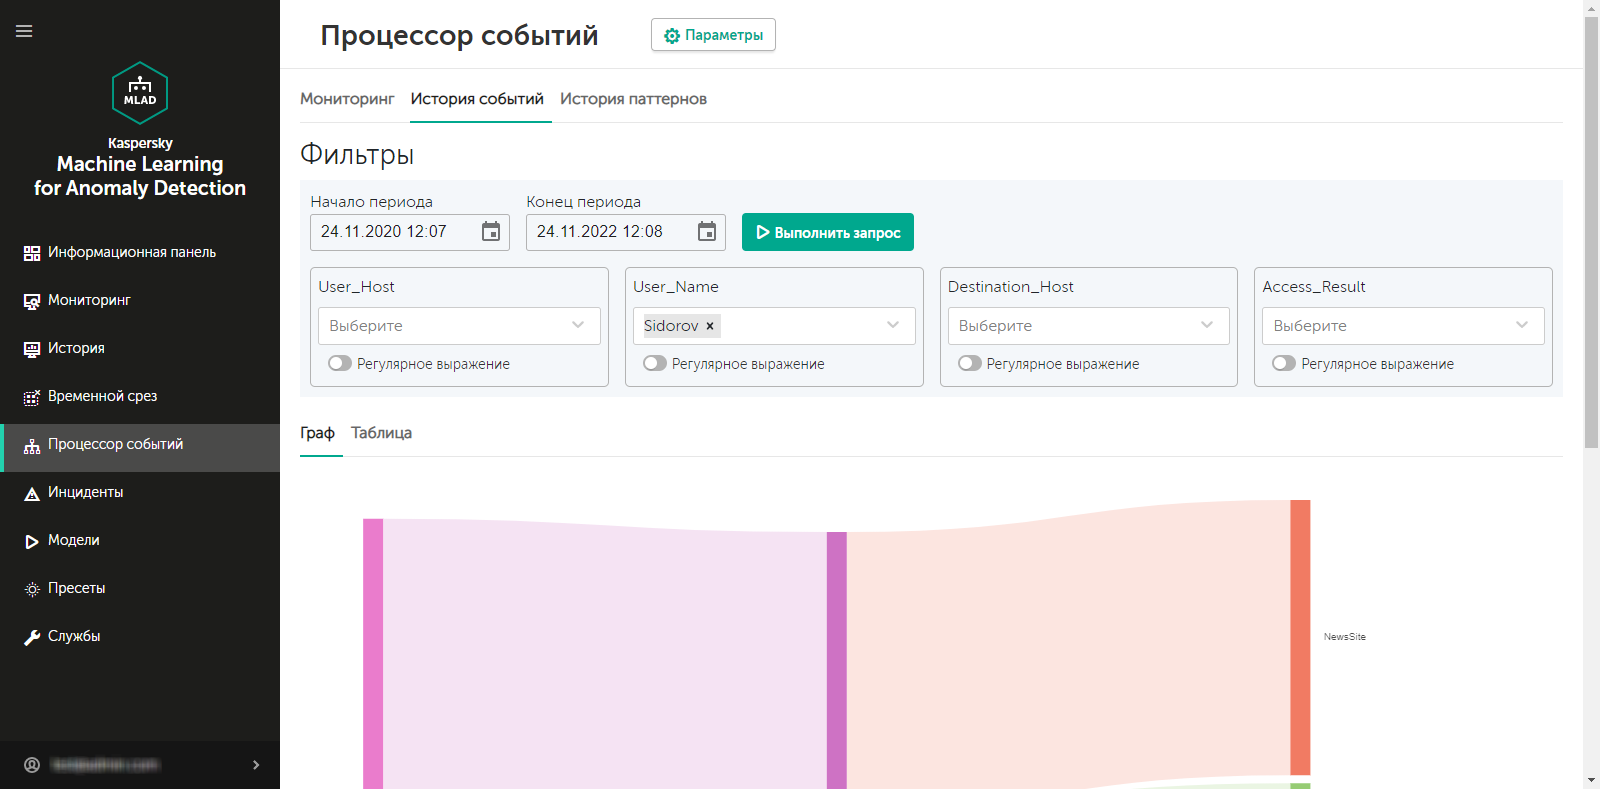Click the Пресеты gear icon in sidebar
1600x789 pixels.
[32, 589]
